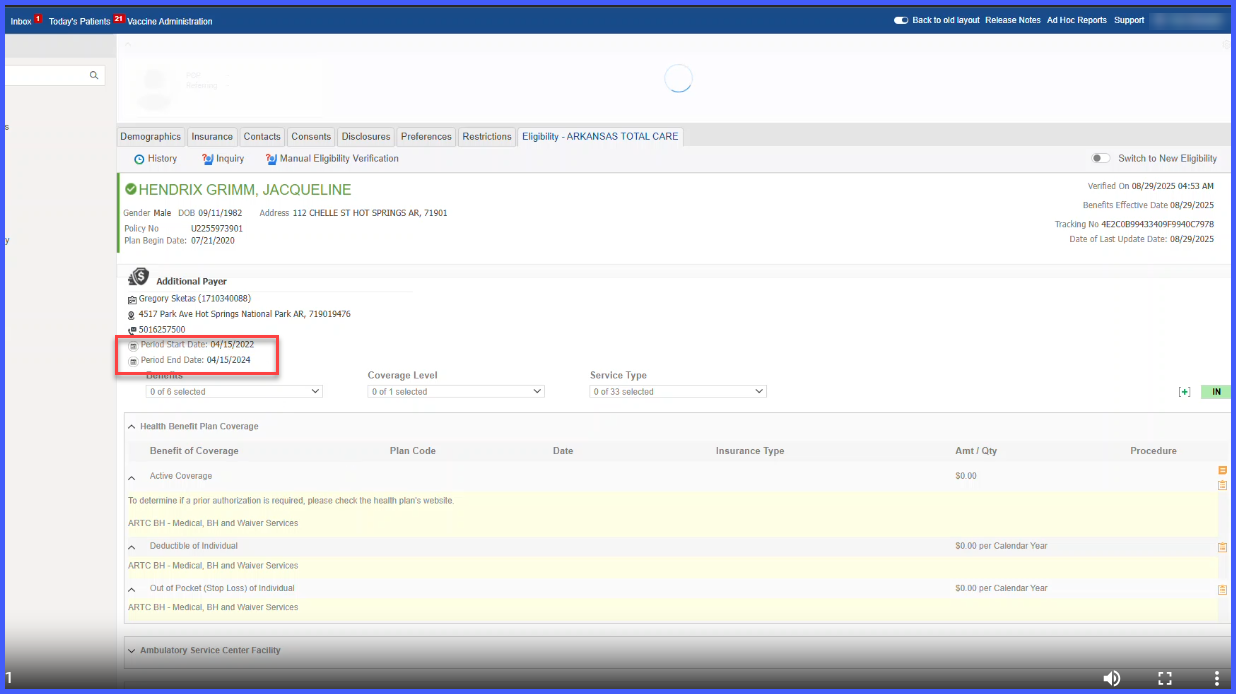Toggle Back to old layout switch
The width and height of the screenshot is (1236, 694).
click(x=901, y=20)
